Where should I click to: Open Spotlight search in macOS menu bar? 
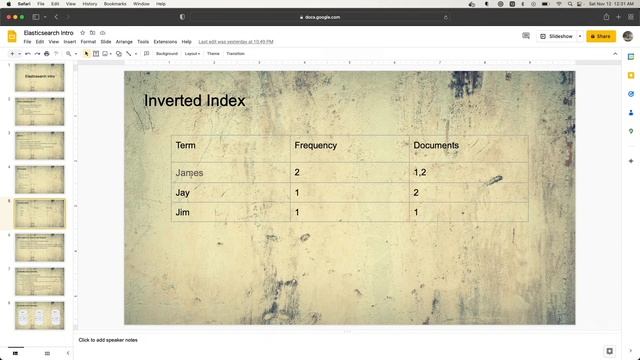(x=570, y=4)
